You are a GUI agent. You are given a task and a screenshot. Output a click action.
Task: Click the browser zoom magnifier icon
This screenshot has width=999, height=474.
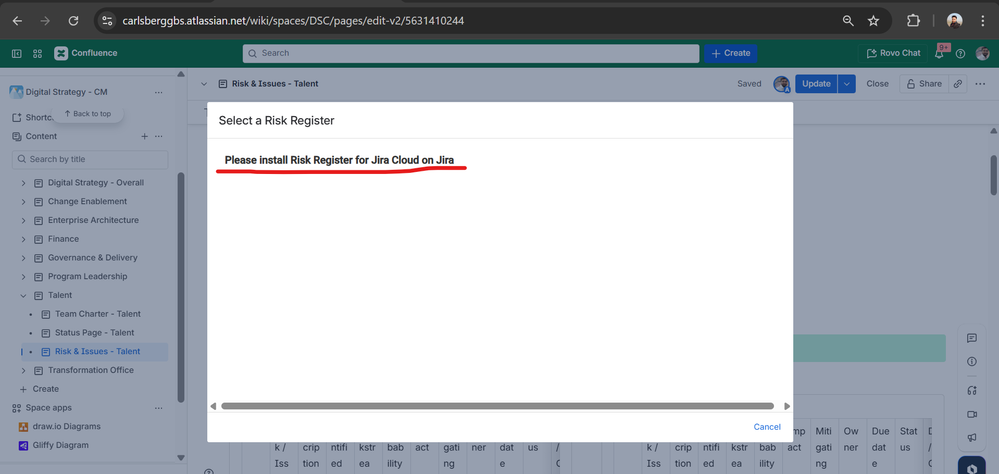848,21
